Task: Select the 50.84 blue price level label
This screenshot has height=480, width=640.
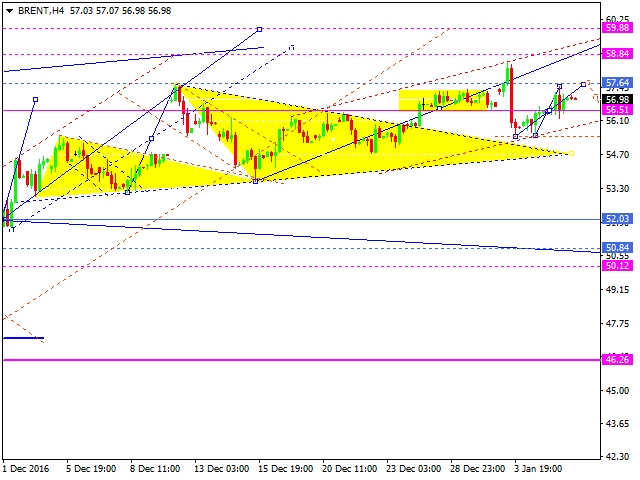Action: (618, 248)
